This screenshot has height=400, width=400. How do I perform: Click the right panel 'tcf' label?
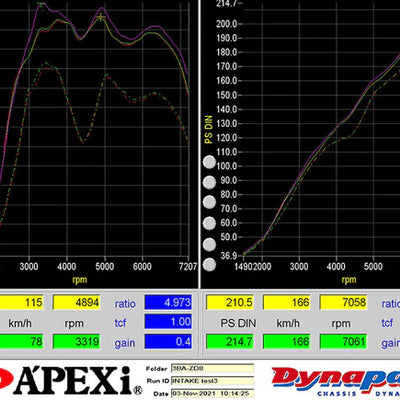(387, 323)
